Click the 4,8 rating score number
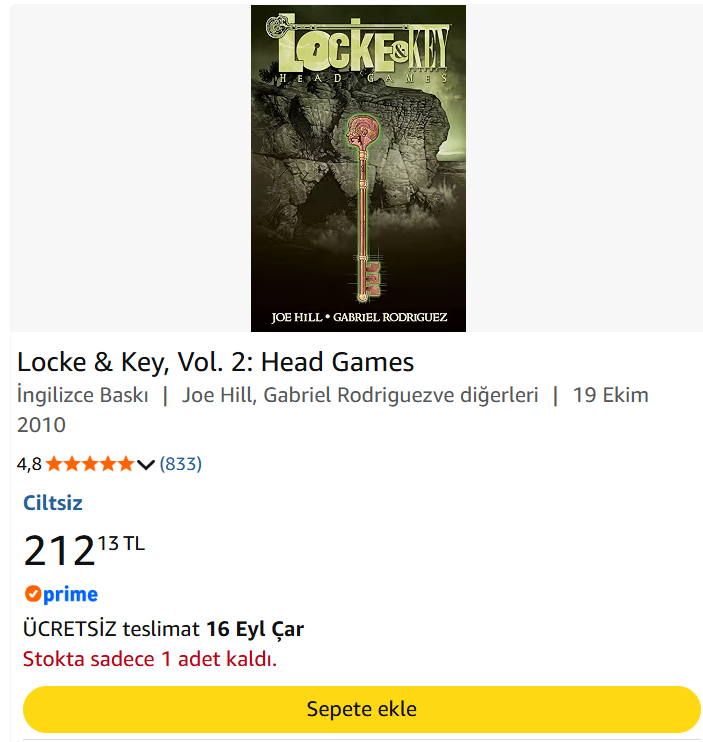The image size is (703, 742). click(29, 464)
